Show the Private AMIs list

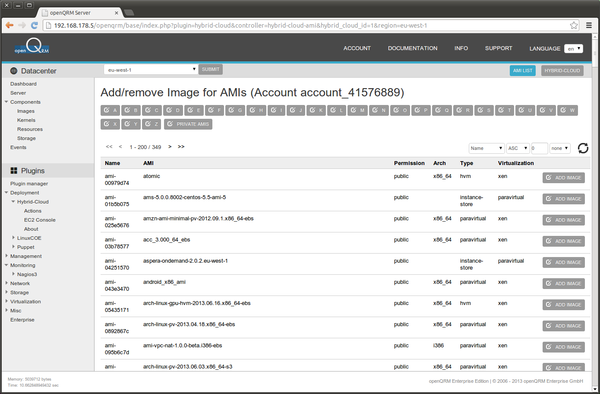click(x=188, y=124)
